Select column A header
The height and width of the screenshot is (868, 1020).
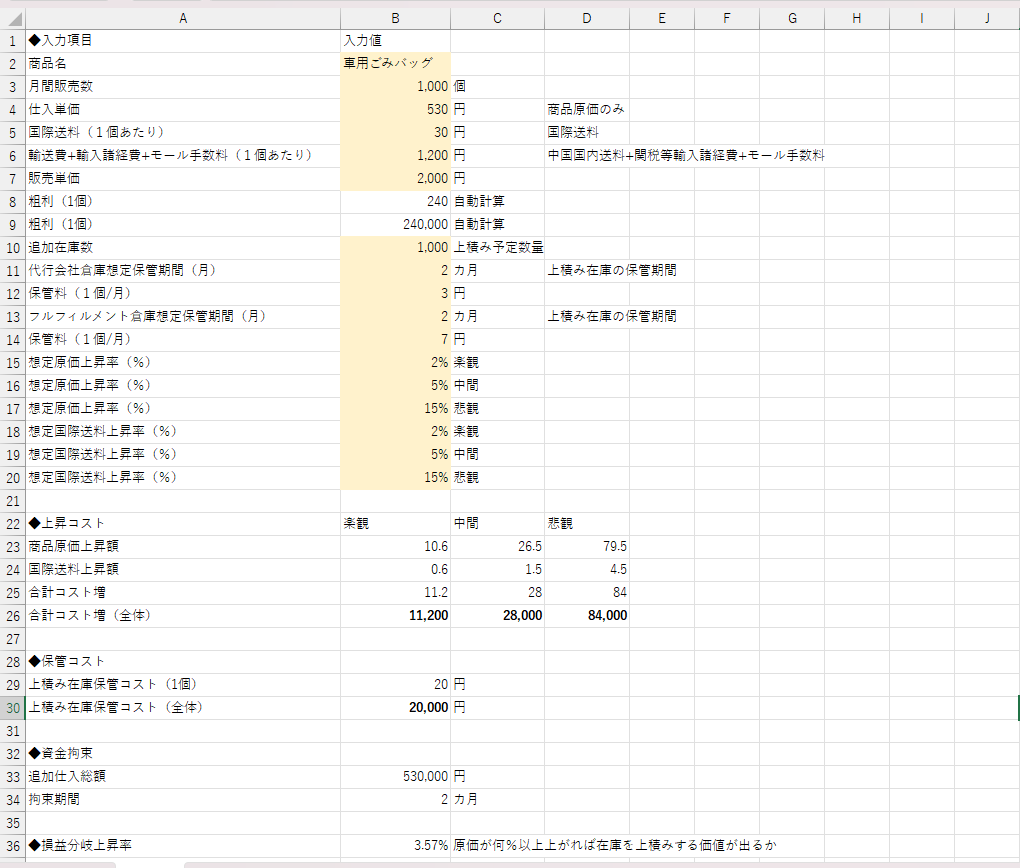[182, 18]
